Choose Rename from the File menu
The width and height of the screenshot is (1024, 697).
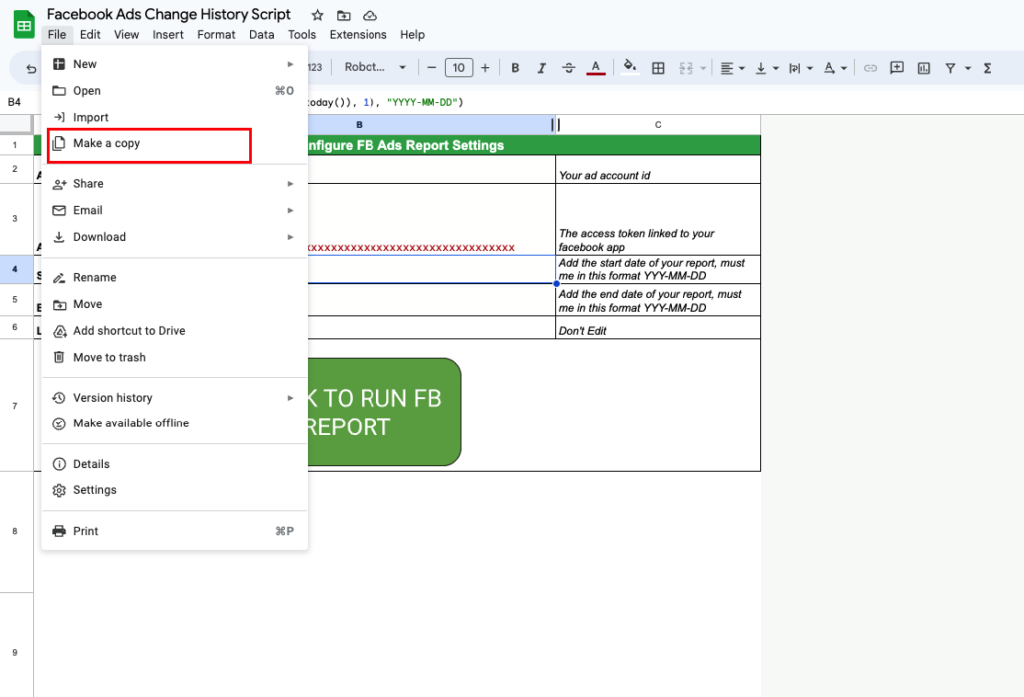pyautogui.click(x=174, y=278)
